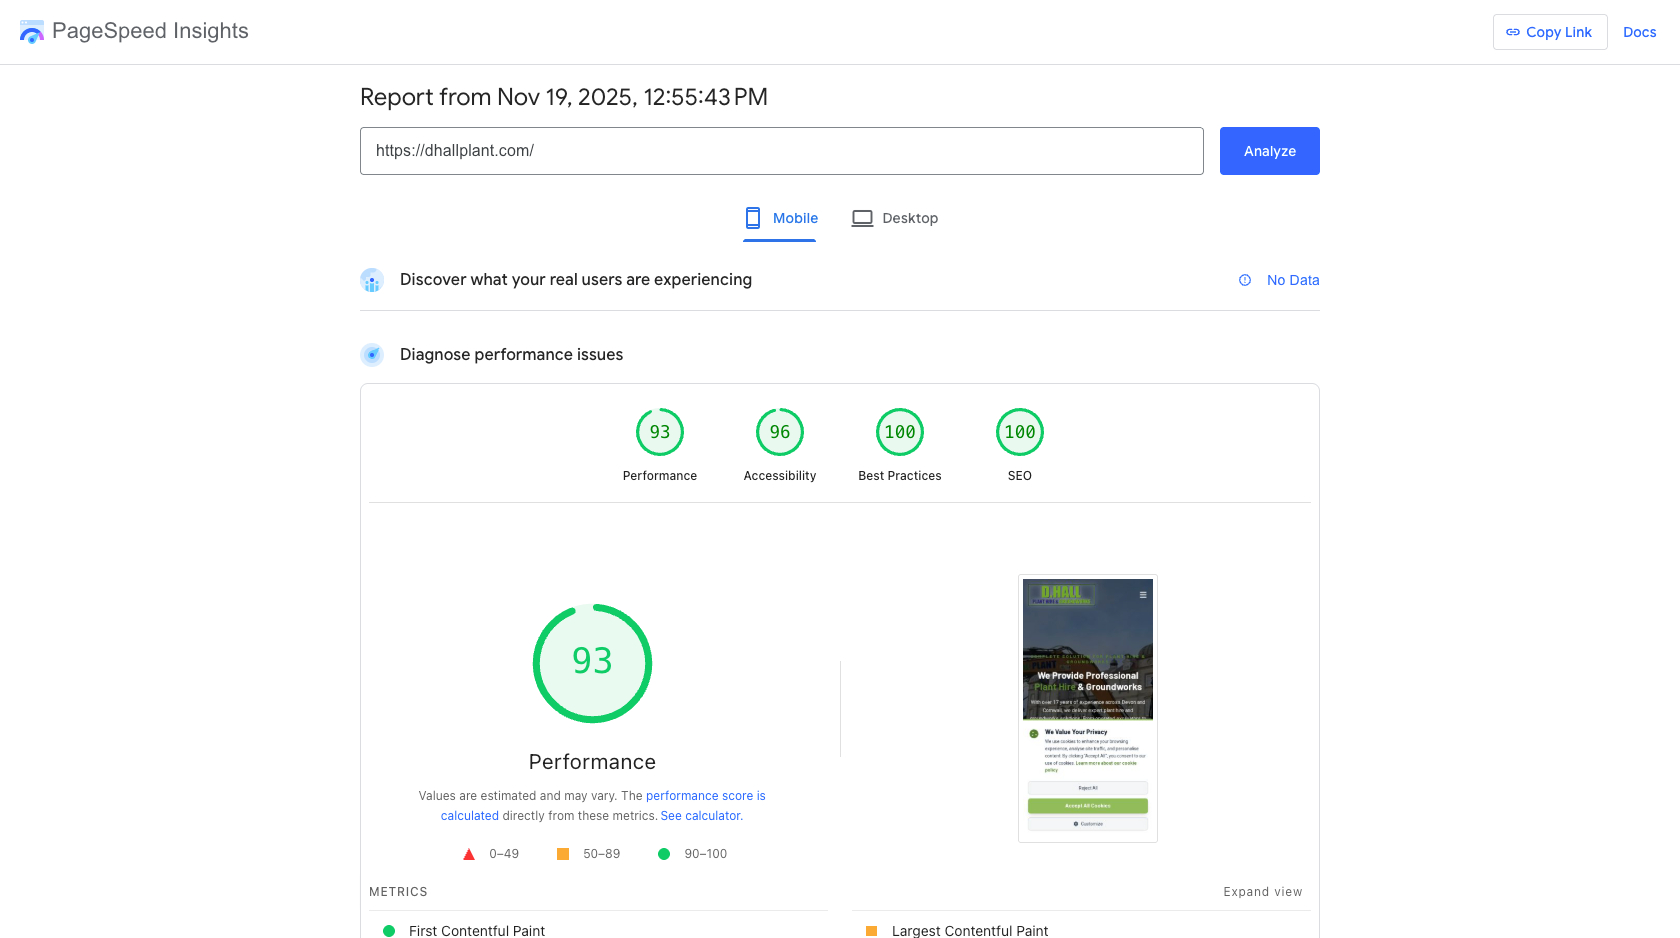Click the mobile page screenshot thumbnail
The height and width of the screenshot is (938, 1680).
pos(1087,708)
